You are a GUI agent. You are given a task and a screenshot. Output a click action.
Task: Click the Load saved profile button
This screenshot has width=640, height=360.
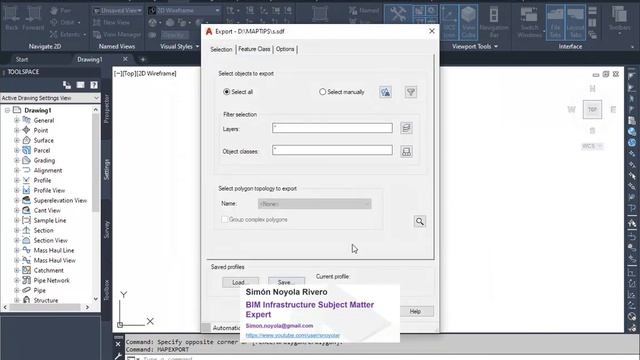point(240,282)
